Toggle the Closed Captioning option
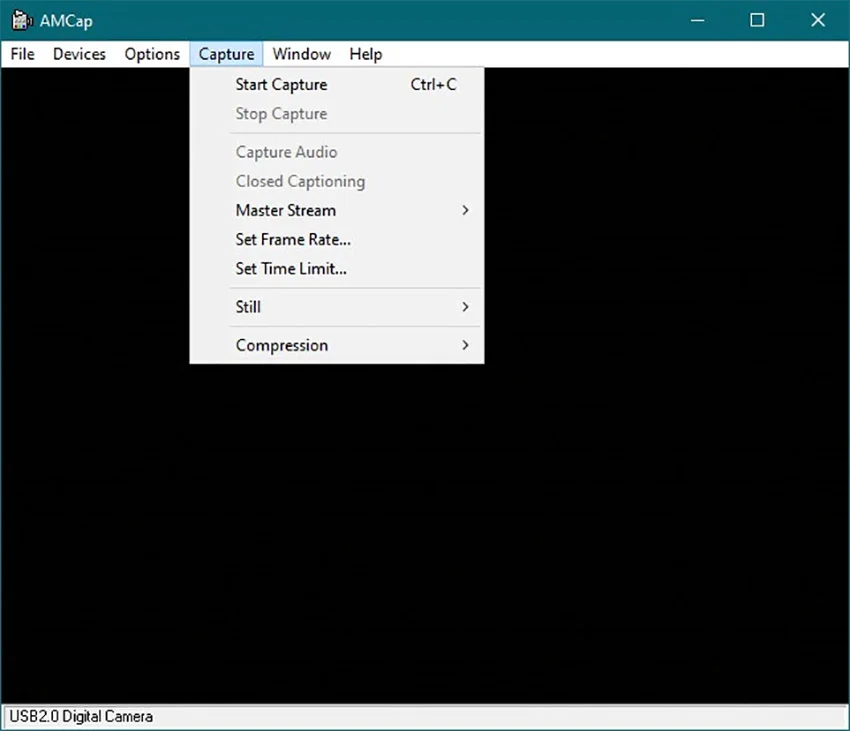 point(300,181)
